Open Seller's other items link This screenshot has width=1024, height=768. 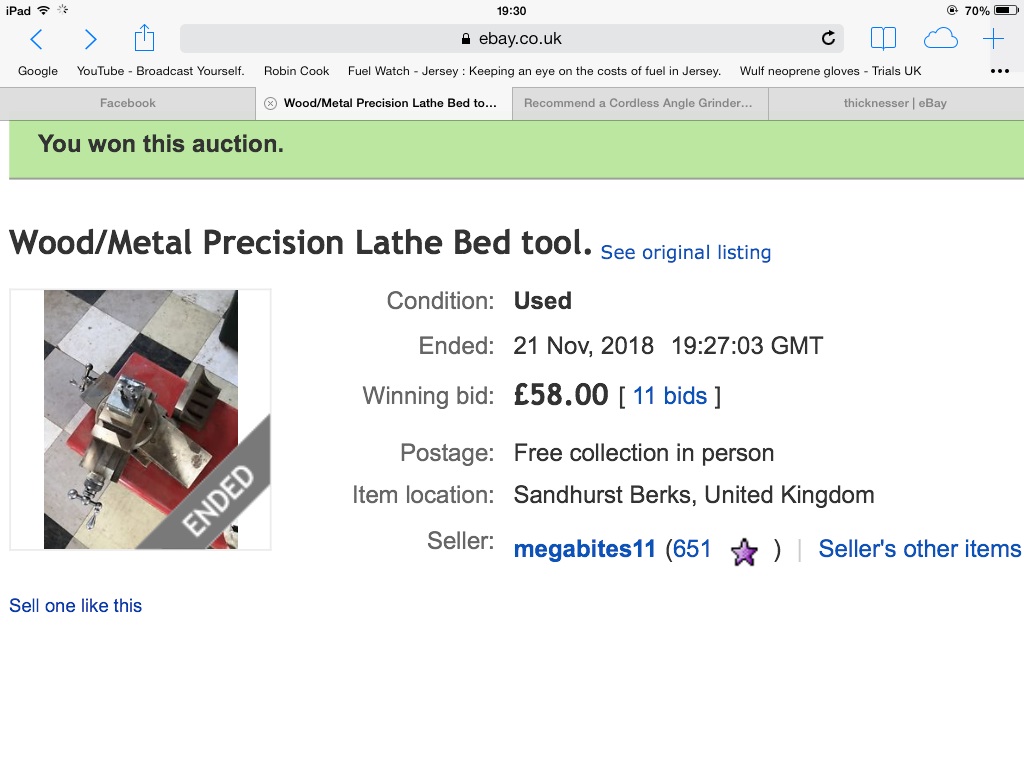click(919, 549)
